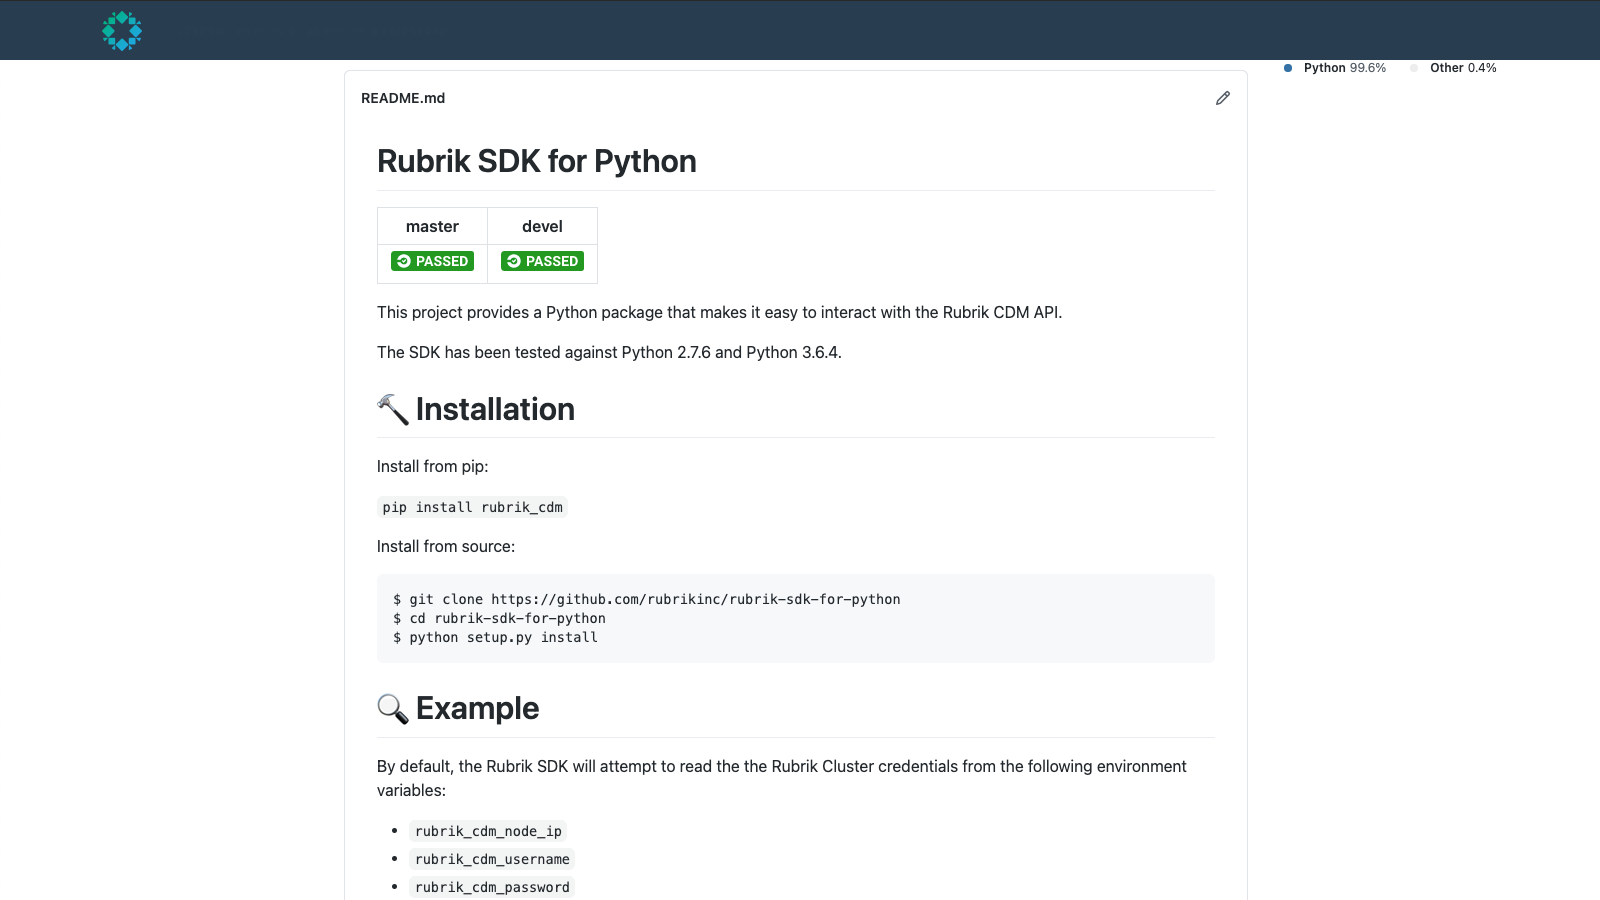Click the rubrik_cdm_username variable
This screenshot has width=1600, height=900.
tap(492, 859)
